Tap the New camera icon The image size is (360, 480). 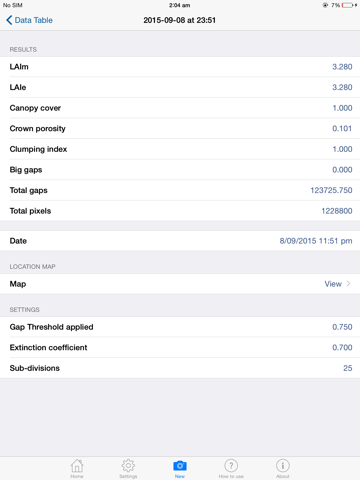click(x=180, y=466)
